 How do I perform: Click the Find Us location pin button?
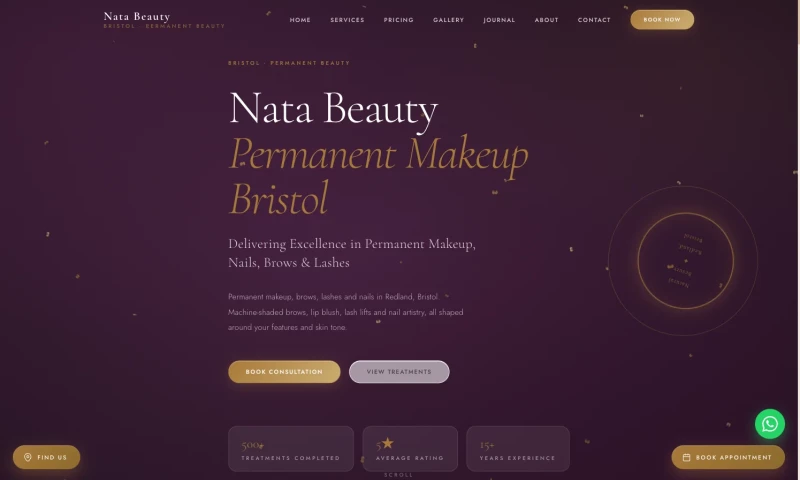[46, 457]
